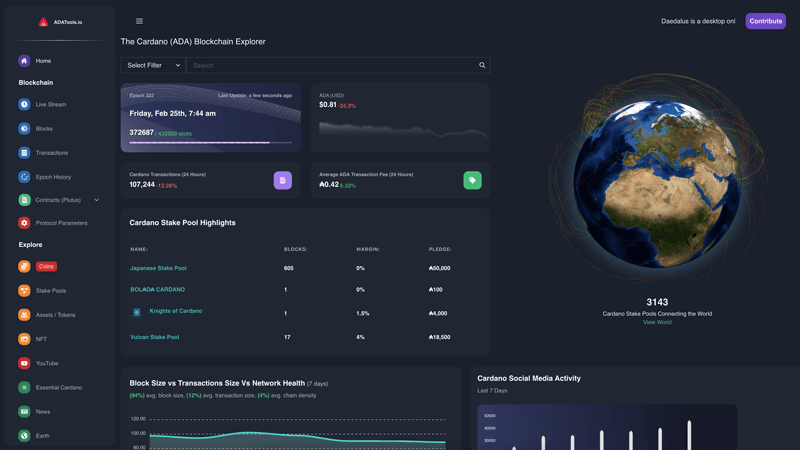Click the purple transactions document icon
The width and height of the screenshot is (800, 450).
[283, 180]
